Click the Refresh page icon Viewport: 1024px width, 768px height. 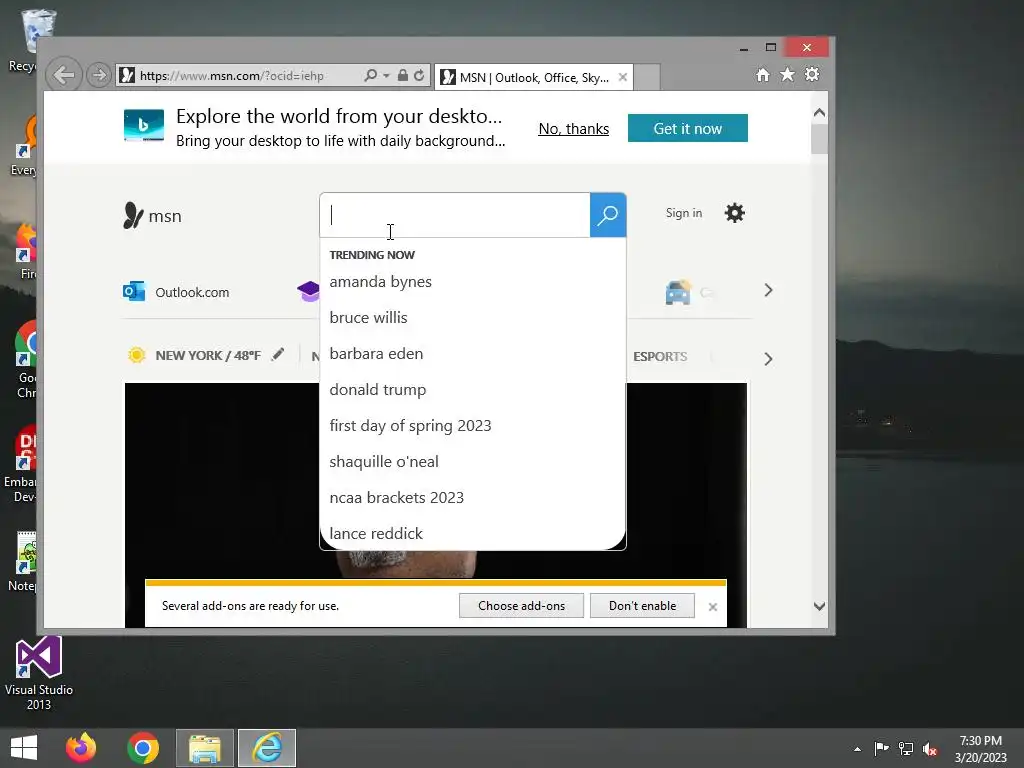[419, 75]
